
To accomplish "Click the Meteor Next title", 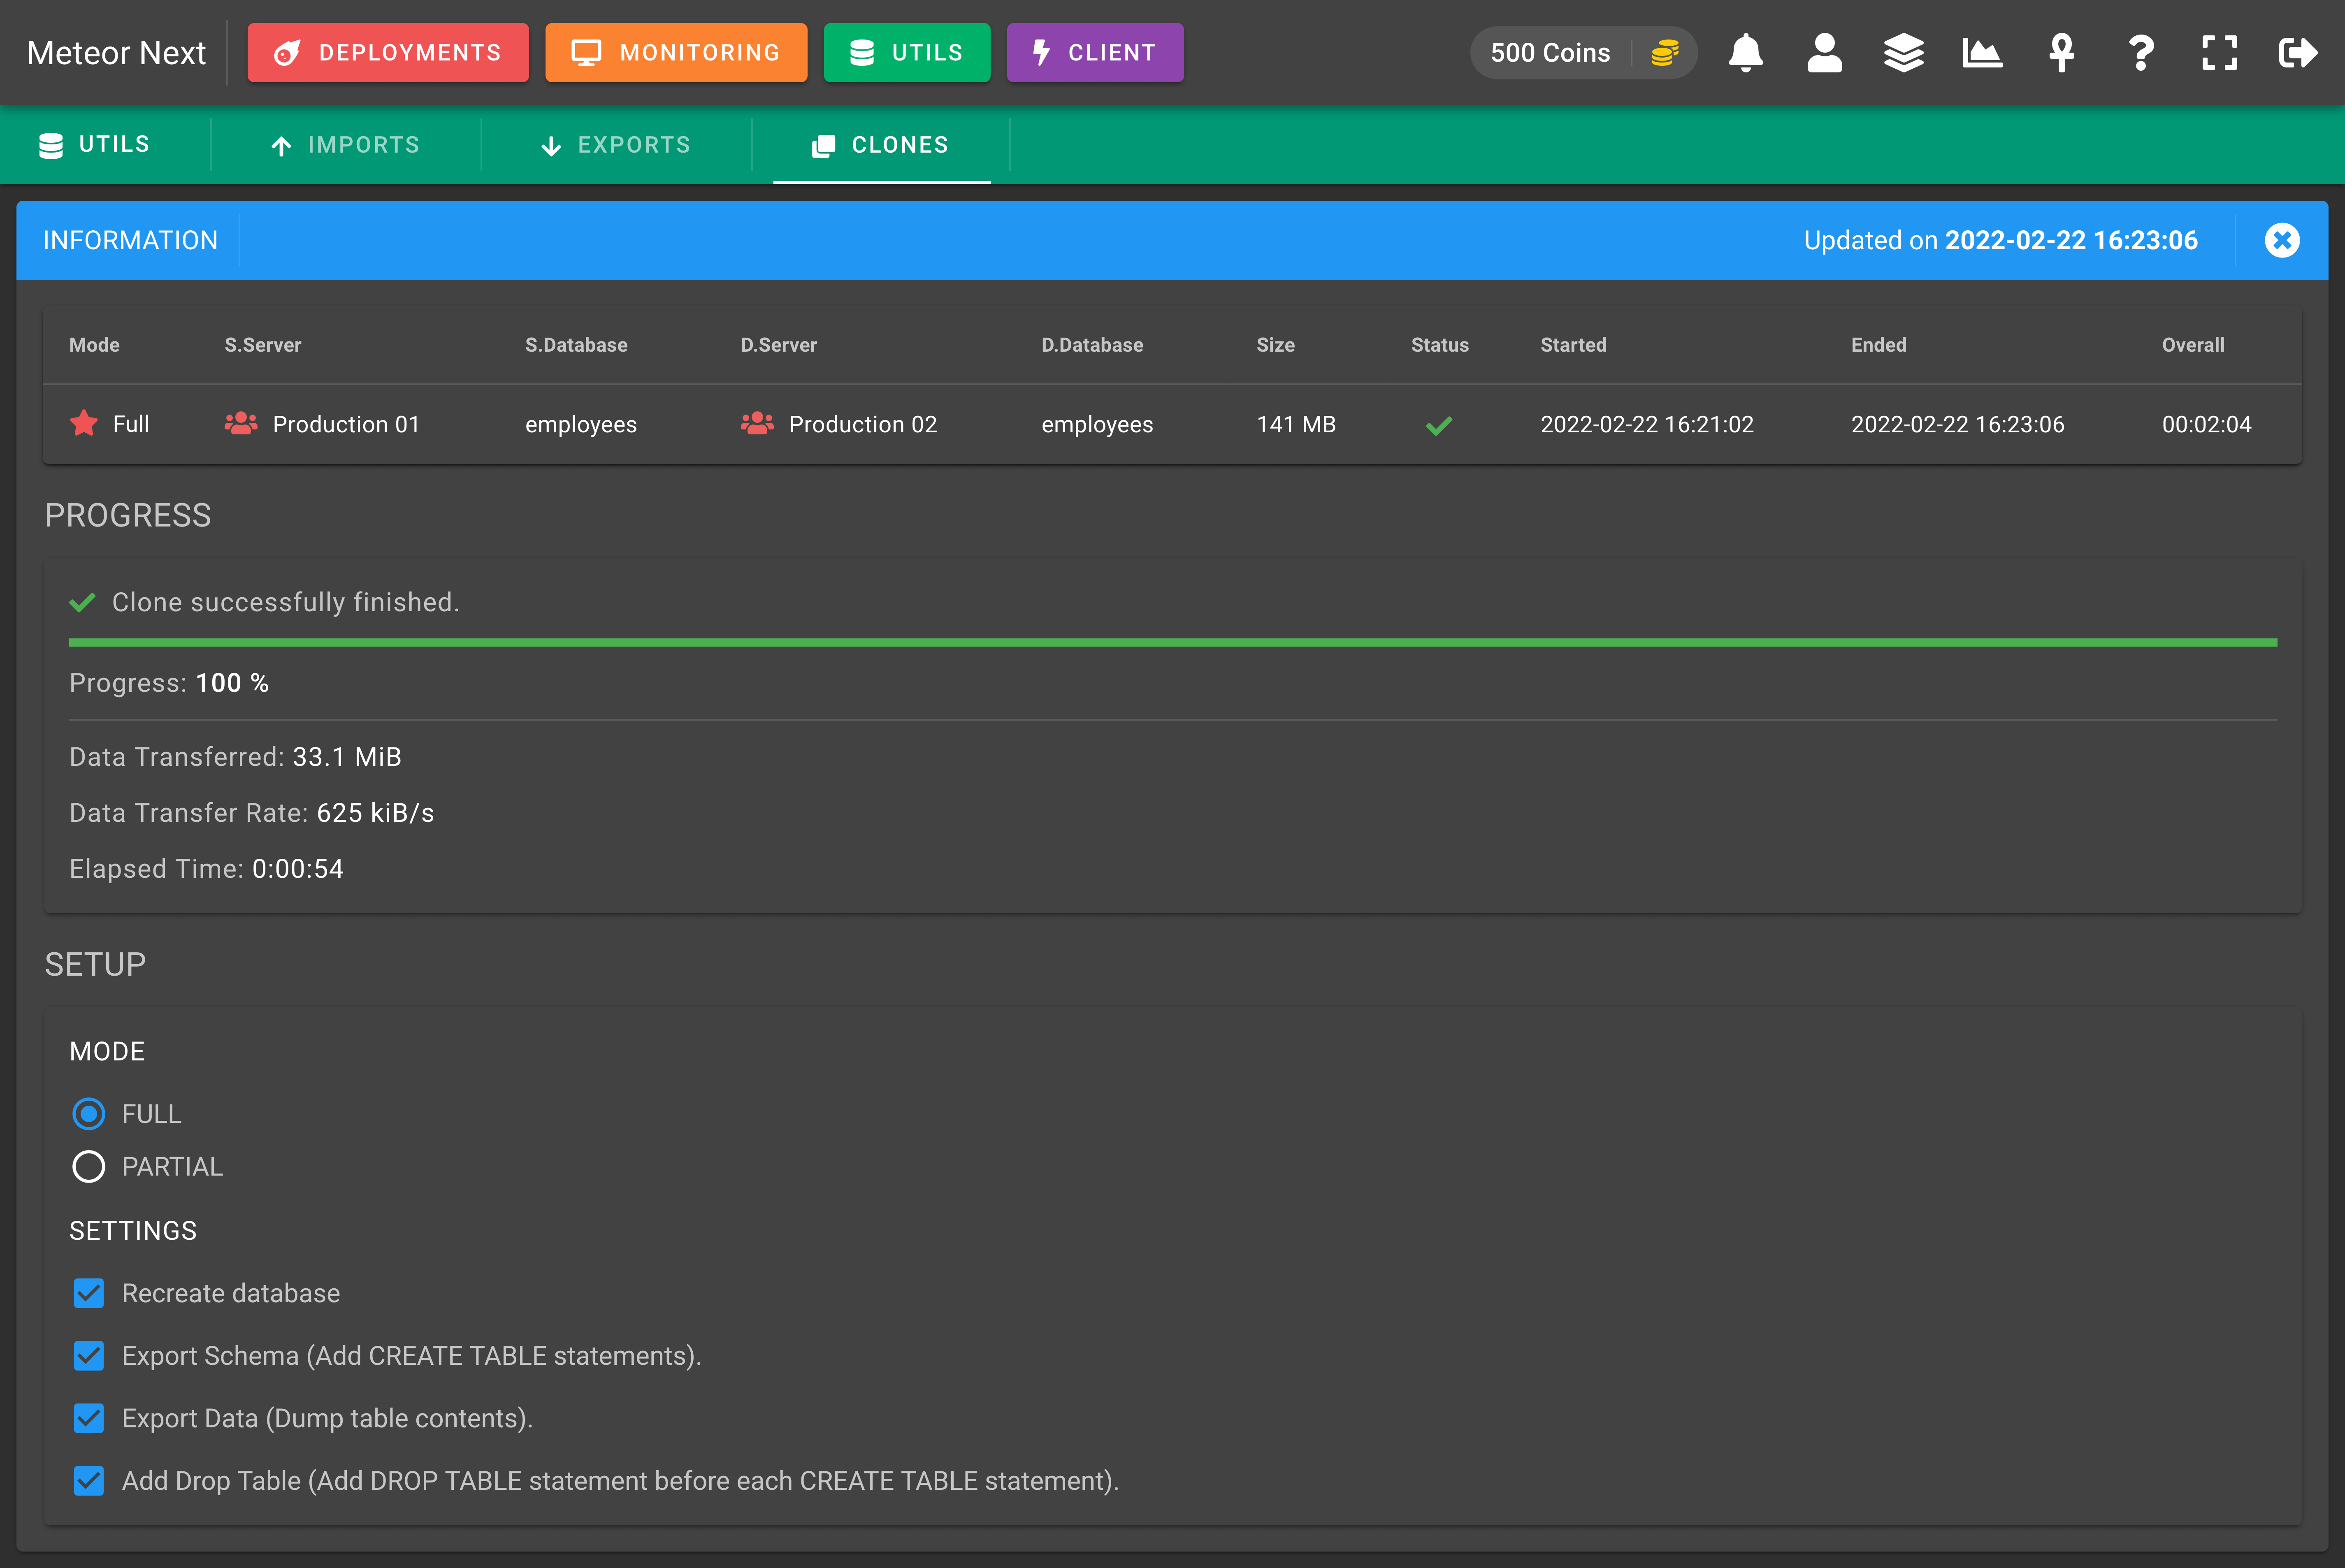I will pos(116,53).
